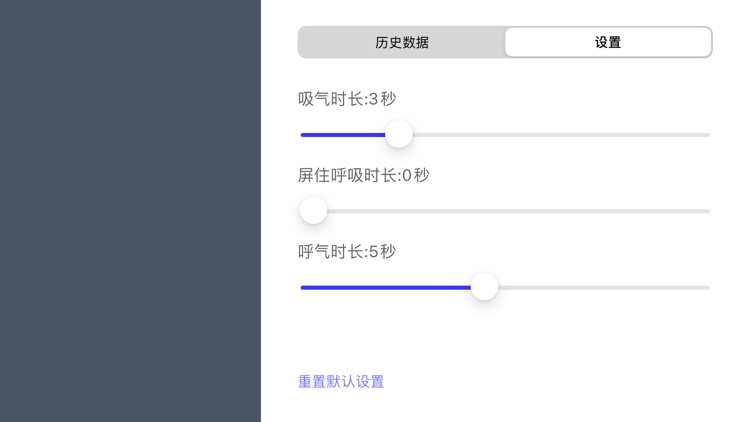The height and width of the screenshot is (422, 750).
Task: Click the 重置默认设置 link
Action: coord(341,381)
